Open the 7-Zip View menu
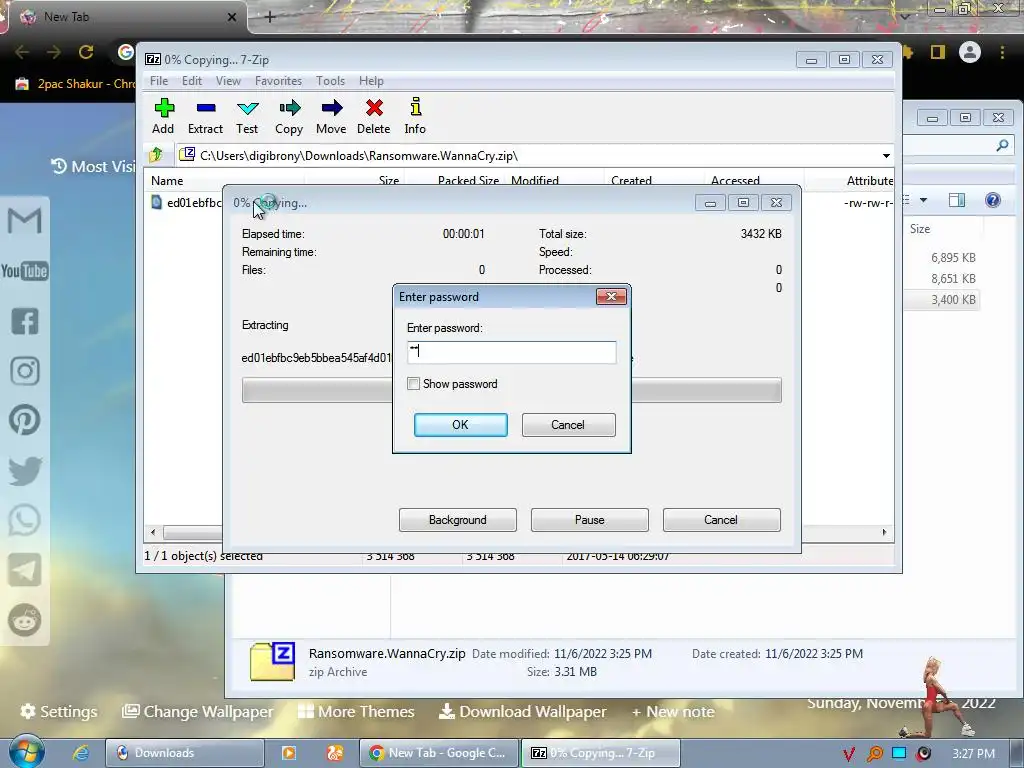1024x768 pixels. coord(229,81)
